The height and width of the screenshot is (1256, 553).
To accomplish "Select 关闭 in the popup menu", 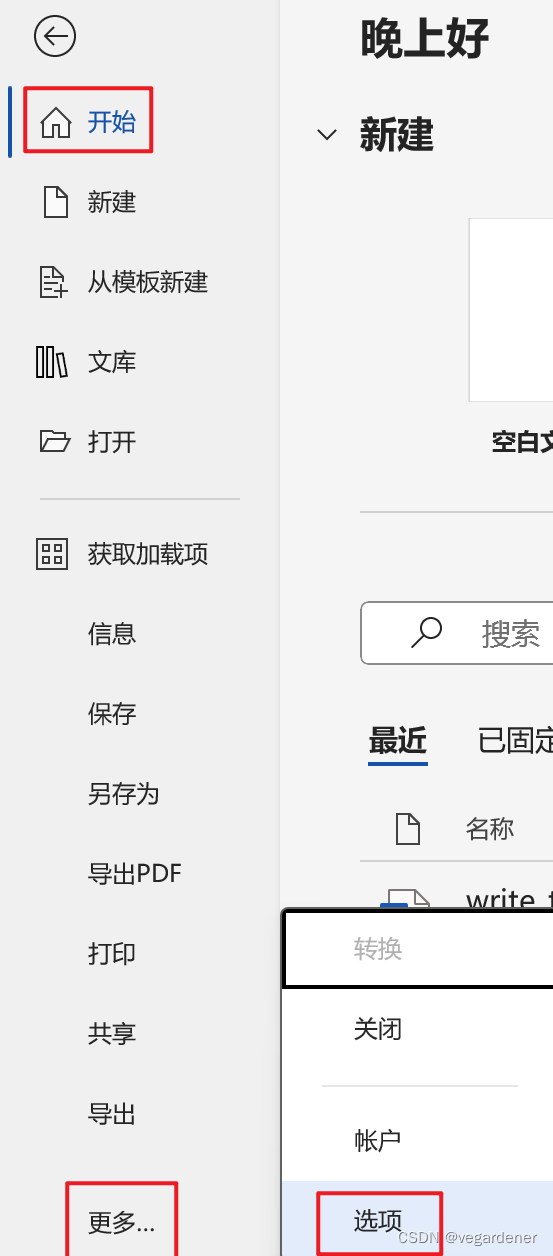I will click(378, 1029).
